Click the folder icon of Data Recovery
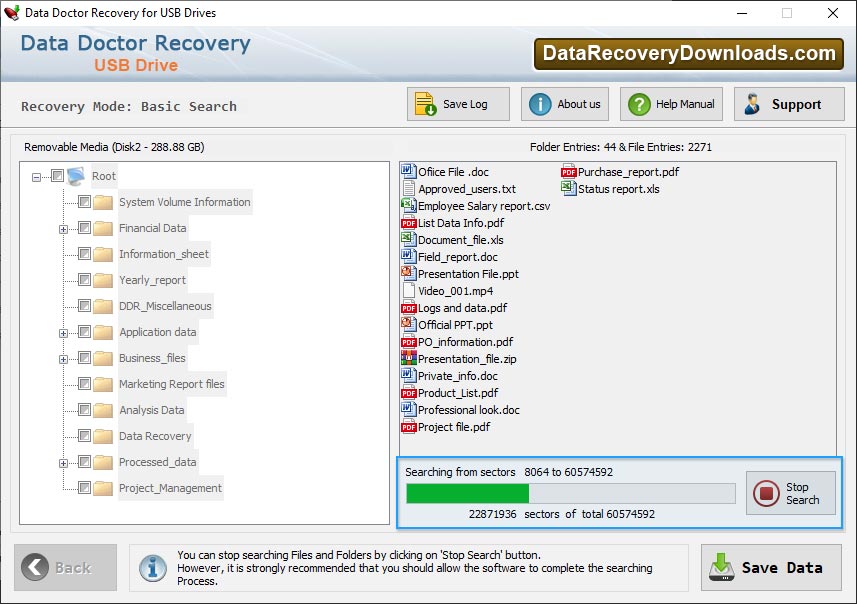The width and height of the screenshot is (857, 604). (x=103, y=436)
